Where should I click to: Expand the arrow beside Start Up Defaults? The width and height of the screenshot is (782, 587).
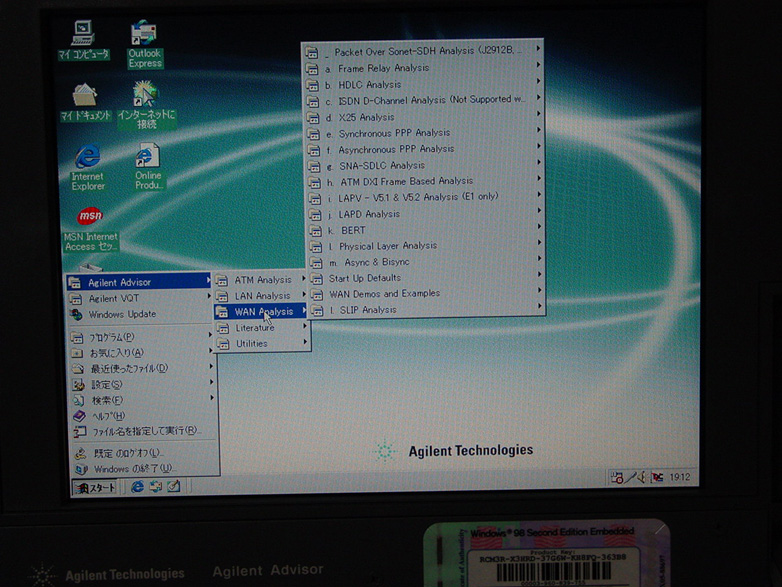539,274
